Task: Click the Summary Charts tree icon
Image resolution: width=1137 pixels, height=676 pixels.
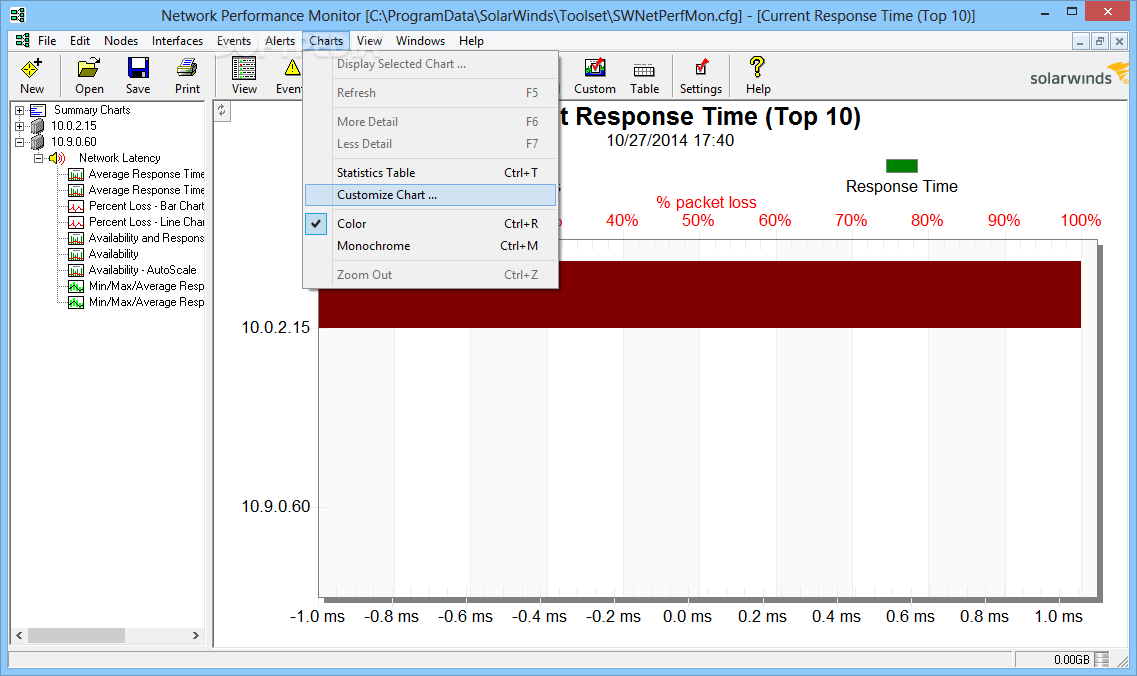Action: pos(38,110)
